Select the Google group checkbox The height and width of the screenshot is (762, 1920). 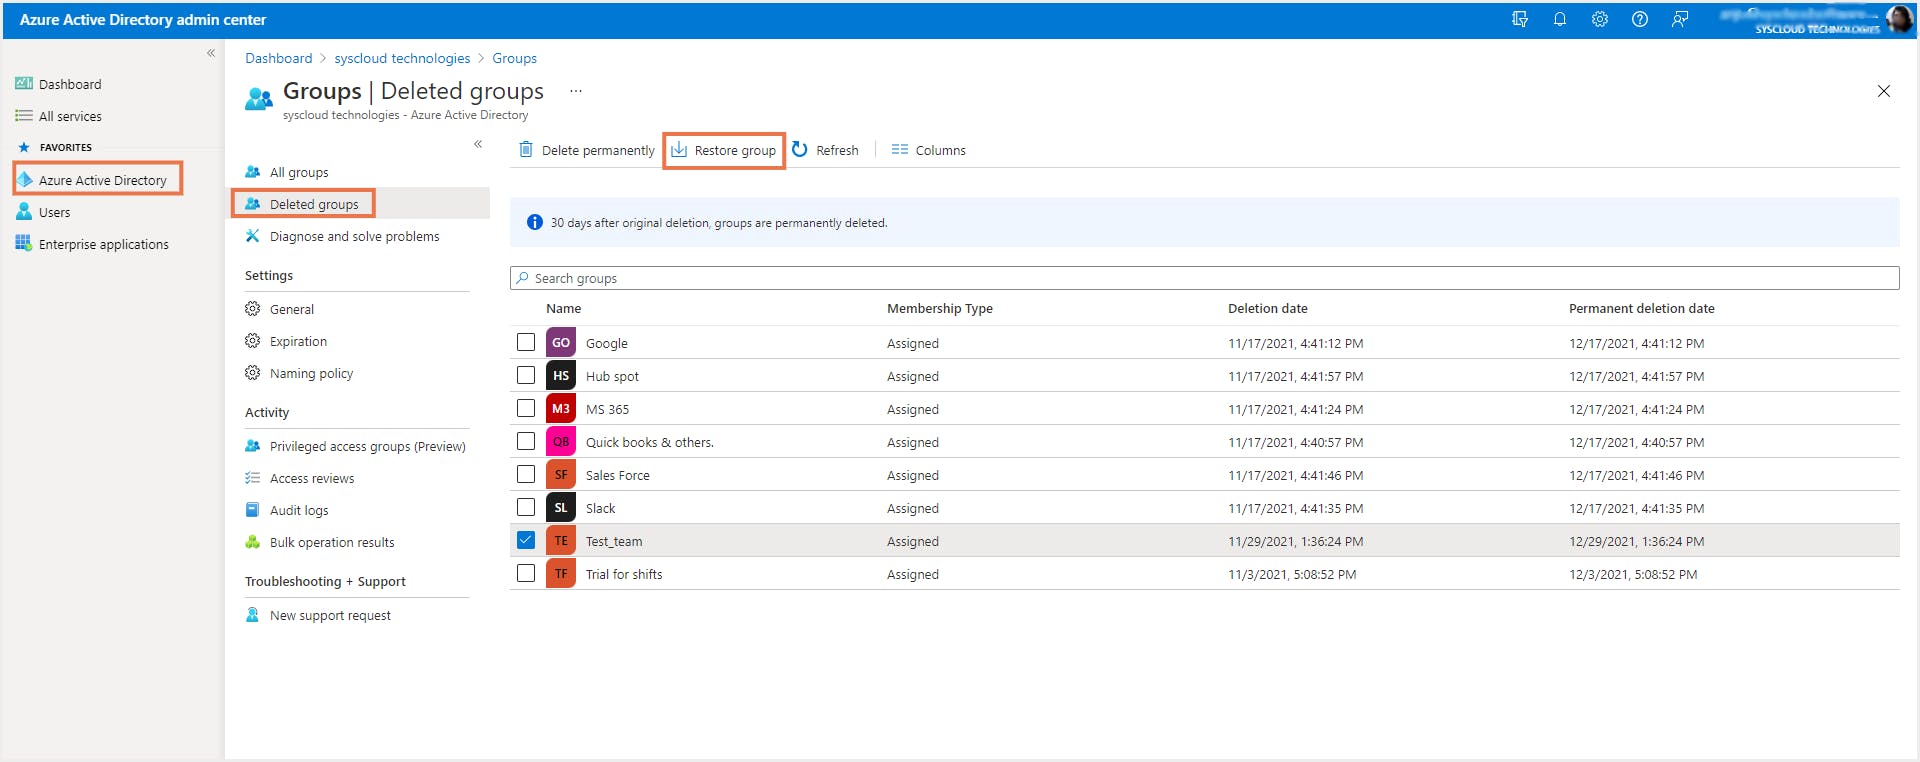(526, 342)
